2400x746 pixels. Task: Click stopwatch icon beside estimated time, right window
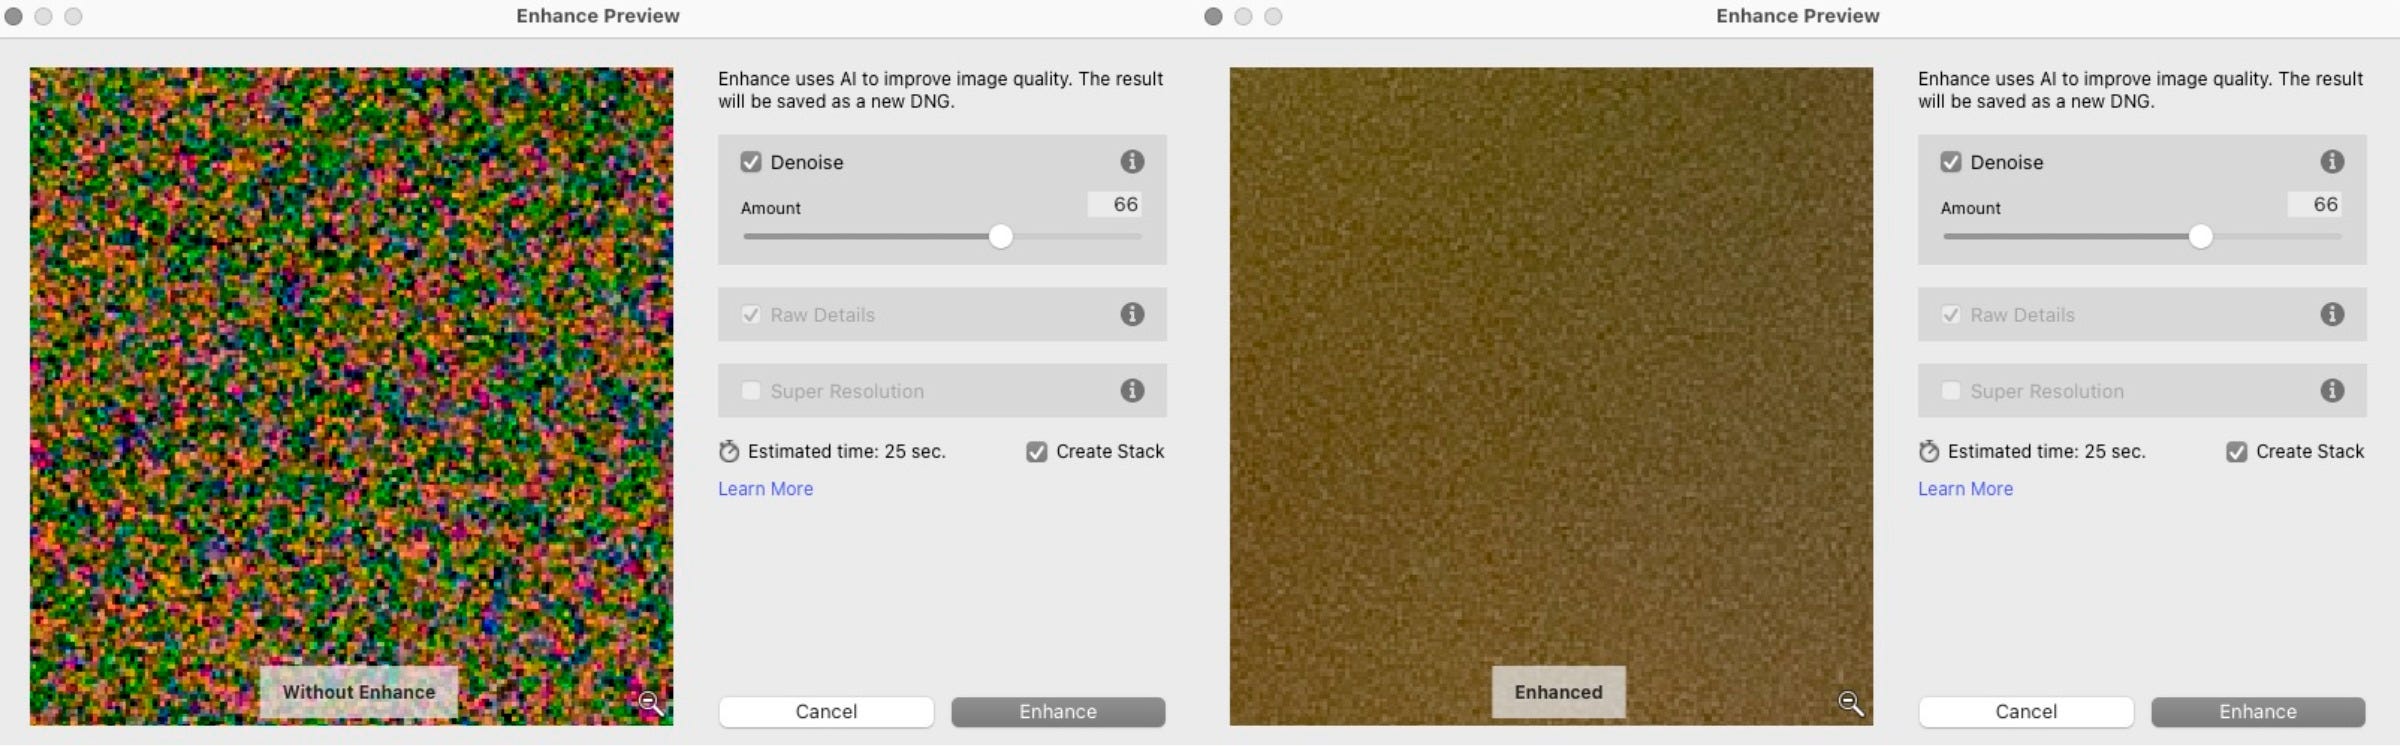click(1929, 452)
